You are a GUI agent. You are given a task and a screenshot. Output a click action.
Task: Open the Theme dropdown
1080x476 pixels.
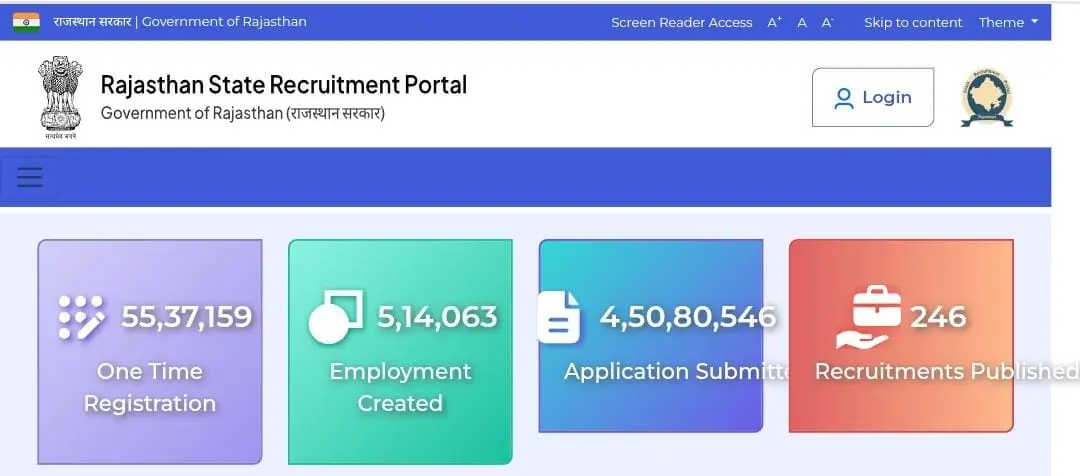point(1008,23)
